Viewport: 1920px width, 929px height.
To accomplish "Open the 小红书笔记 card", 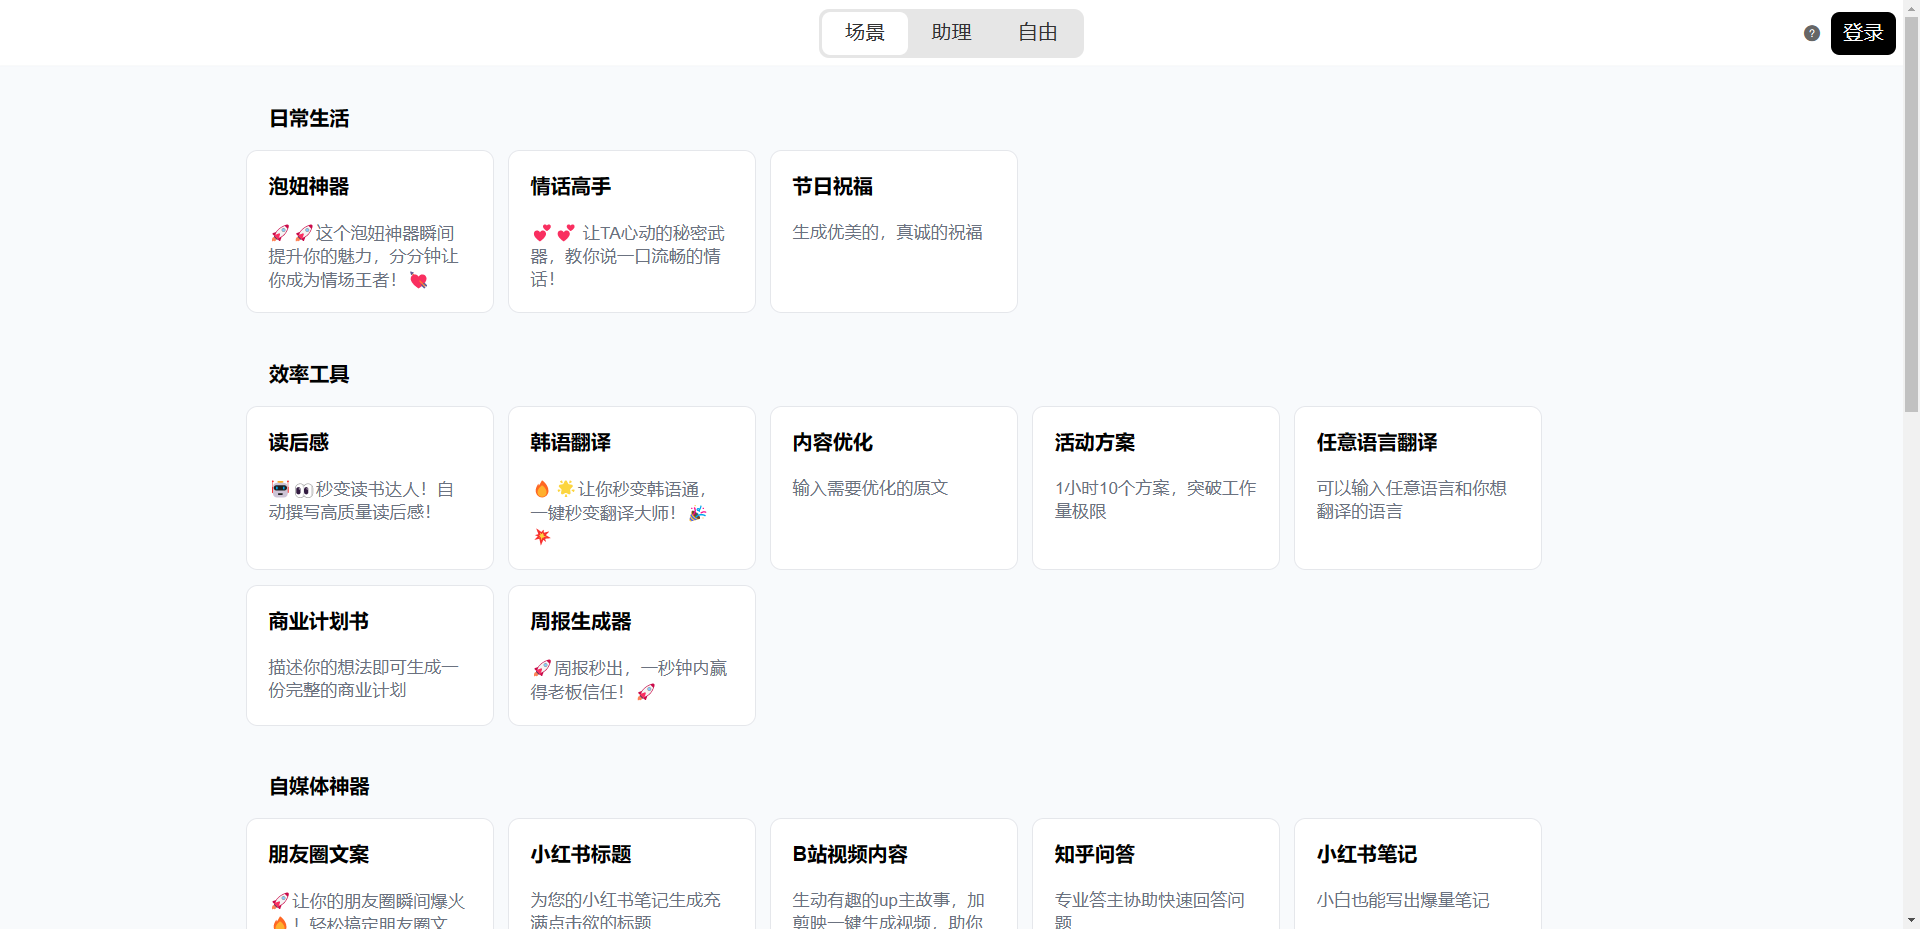I will (x=1418, y=874).
